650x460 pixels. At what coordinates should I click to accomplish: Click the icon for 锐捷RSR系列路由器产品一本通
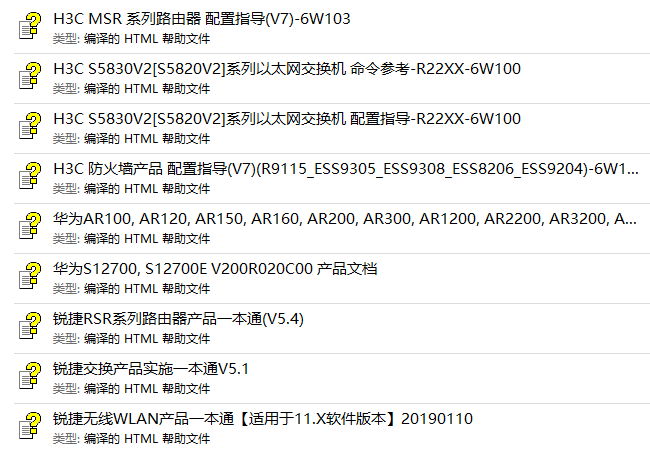pyautogui.click(x=30, y=326)
